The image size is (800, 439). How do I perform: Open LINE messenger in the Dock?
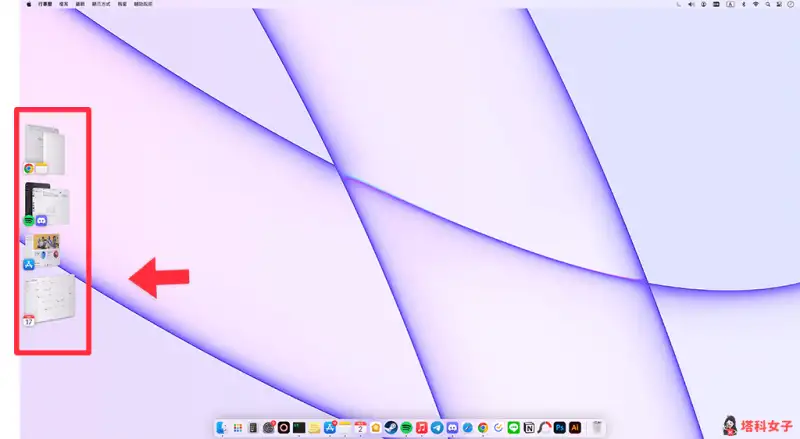(514, 427)
